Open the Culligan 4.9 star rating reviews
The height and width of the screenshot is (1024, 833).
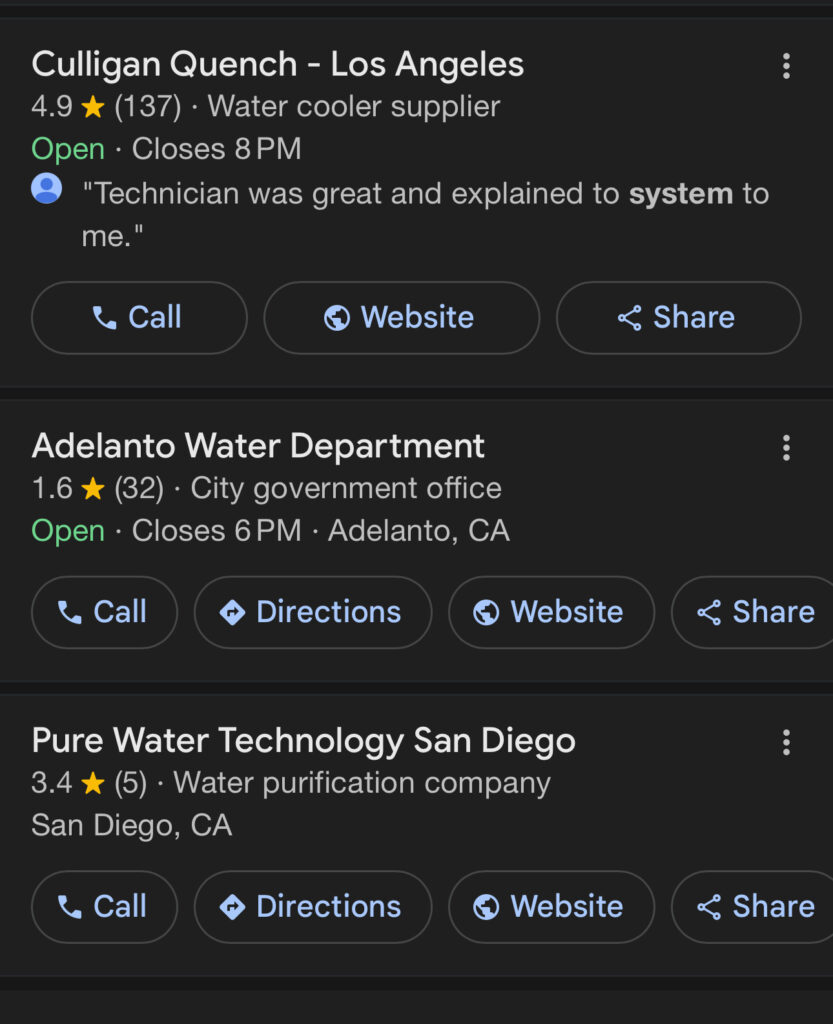tap(106, 106)
